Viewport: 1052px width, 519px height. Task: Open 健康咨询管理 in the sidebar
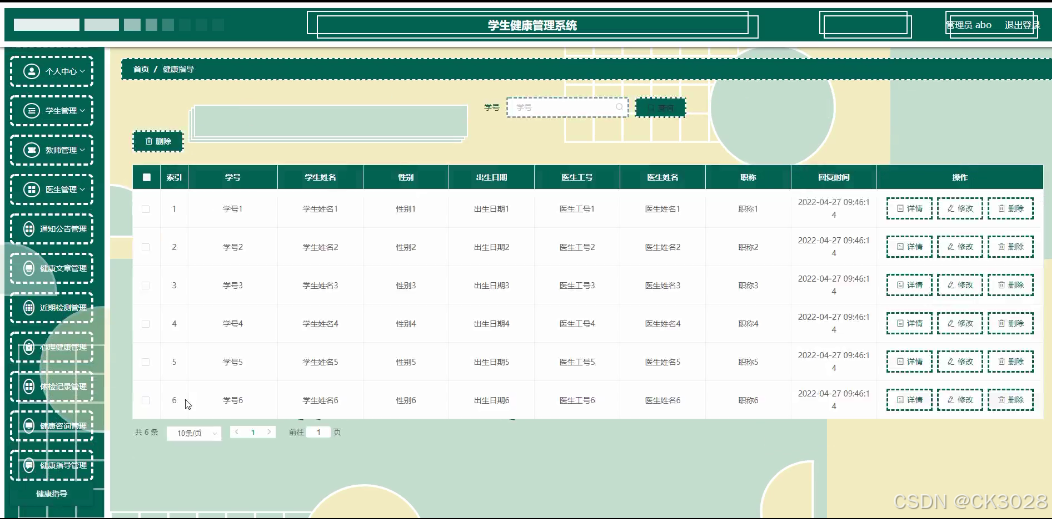point(52,426)
